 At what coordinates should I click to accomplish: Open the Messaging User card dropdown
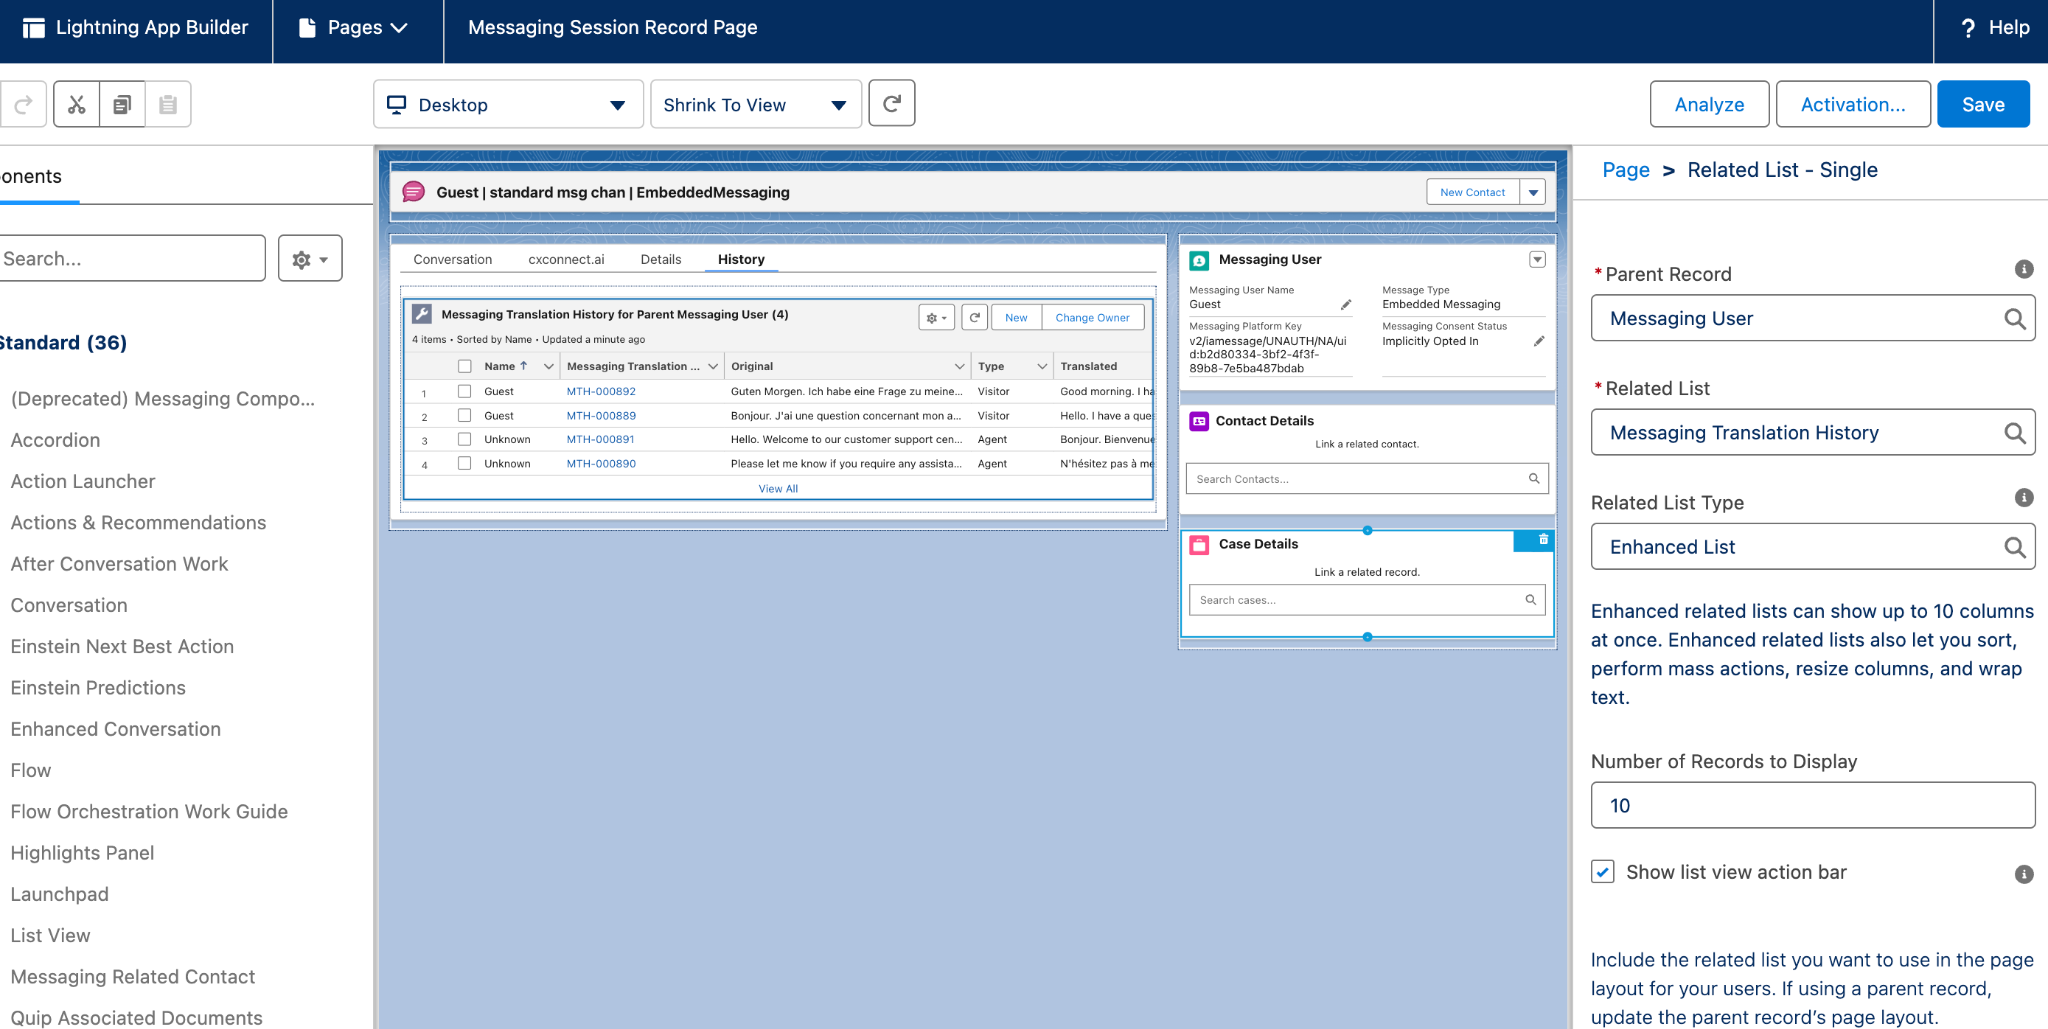1538,260
